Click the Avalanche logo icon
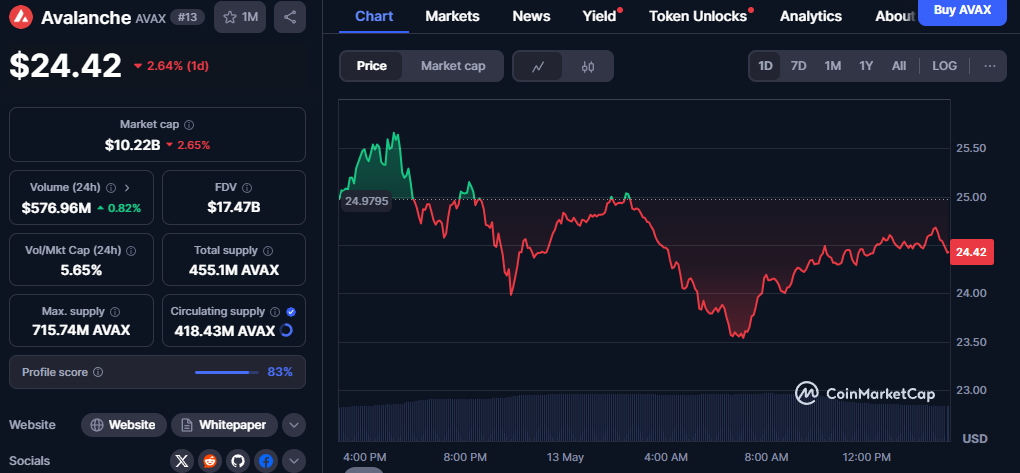Viewport: 1020px width, 473px height. [x=21, y=18]
